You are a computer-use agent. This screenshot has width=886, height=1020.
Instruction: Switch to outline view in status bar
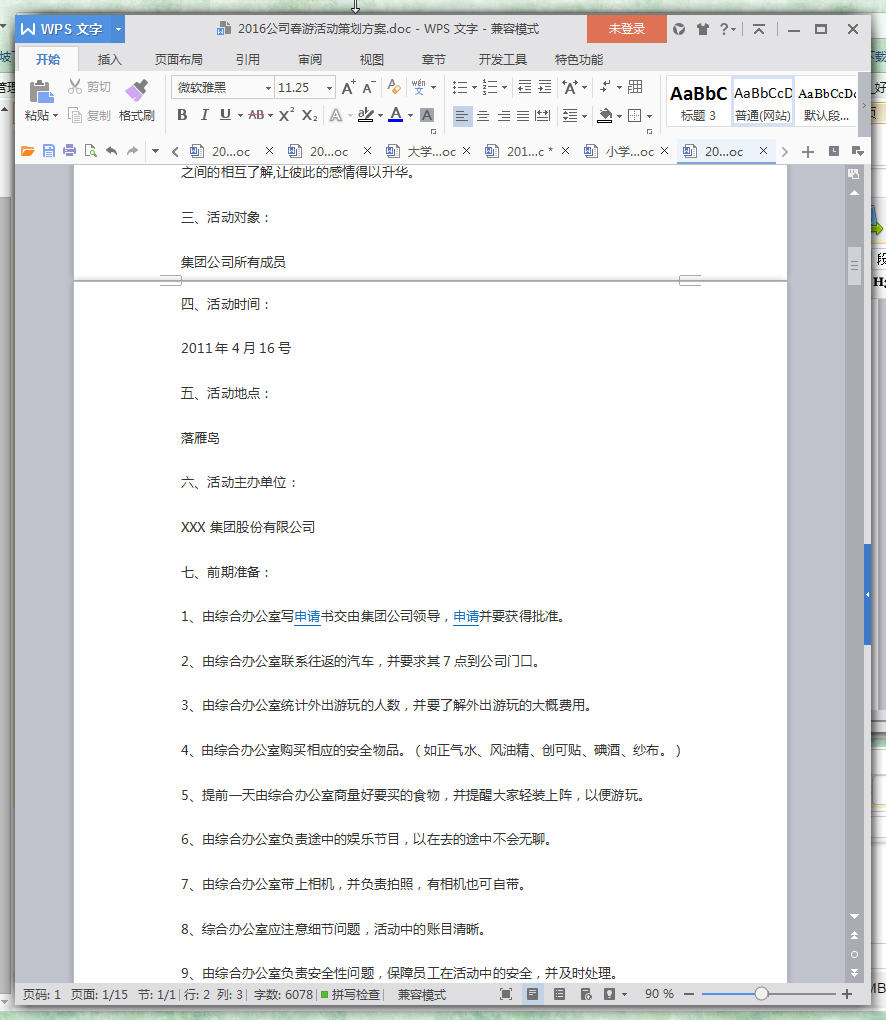(x=559, y=994)
